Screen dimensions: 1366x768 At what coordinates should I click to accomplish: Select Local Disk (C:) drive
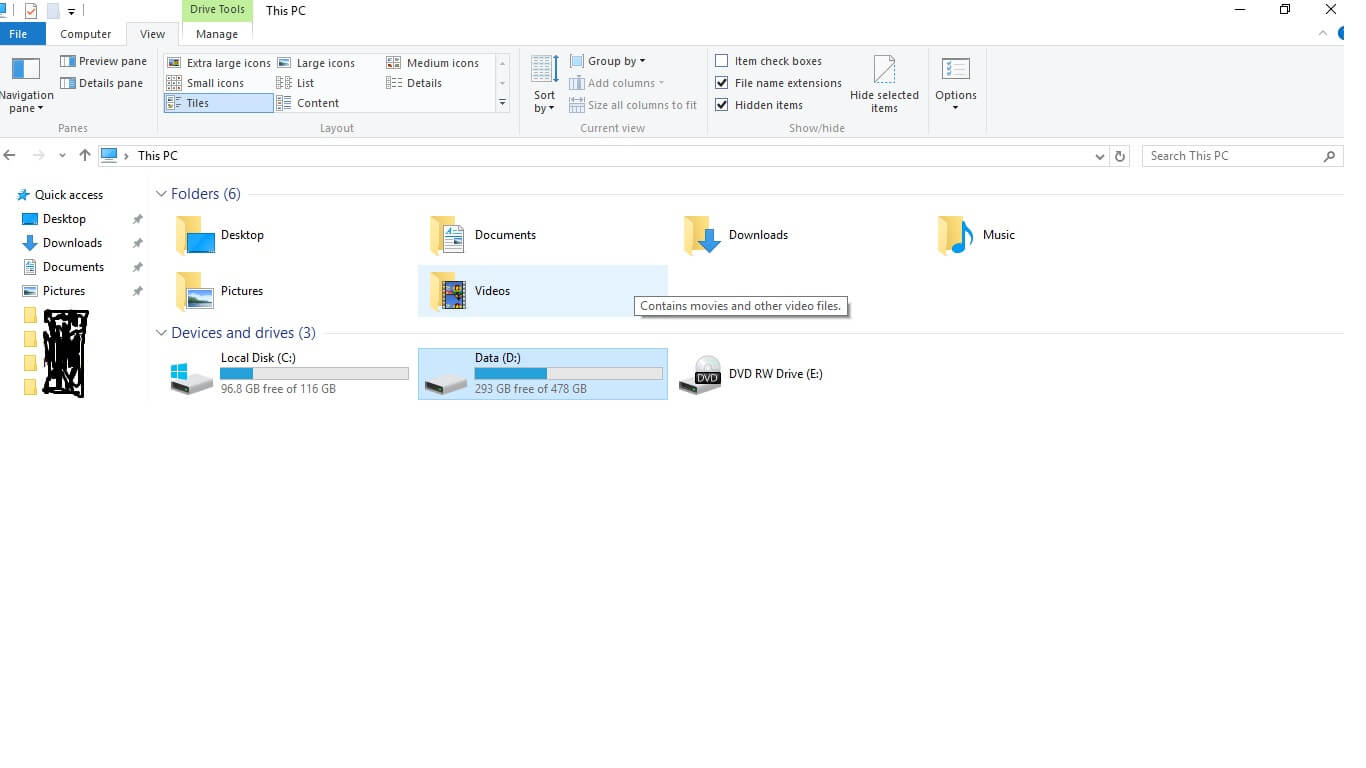click(289, 374)
